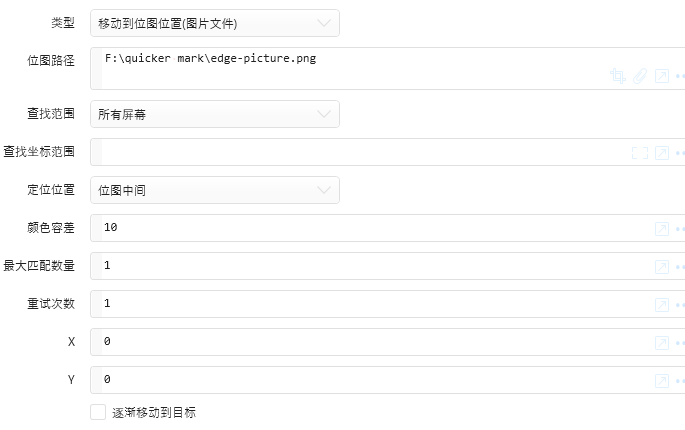Click the more options dots for 颜色容差
This screenshot has height=430, width=685.
pyautogui.click(x=680, y=229)
